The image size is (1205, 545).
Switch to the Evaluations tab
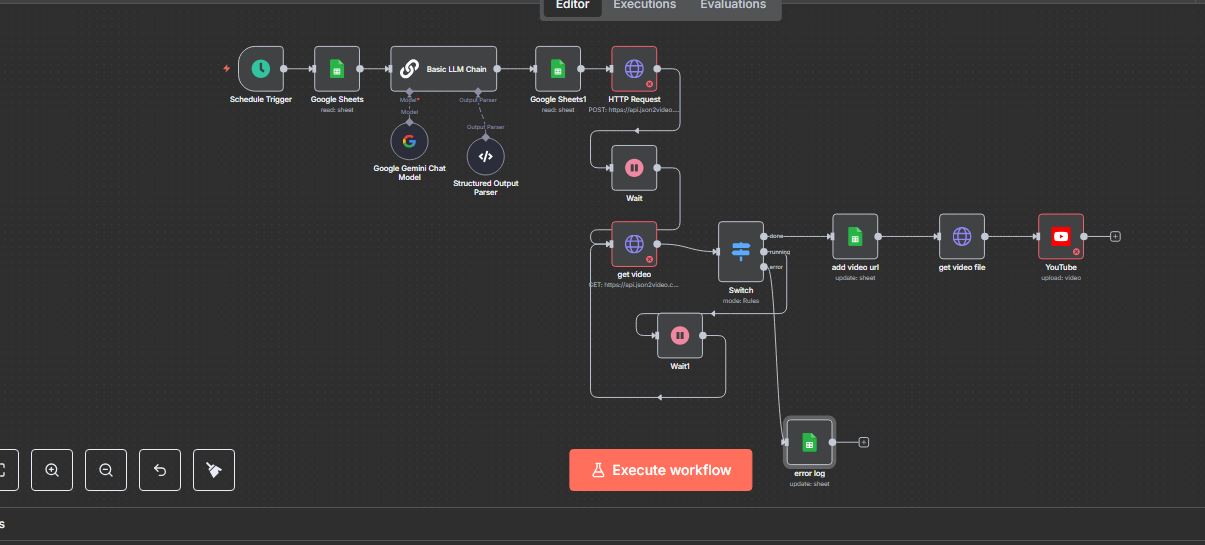tap(733, 5)
